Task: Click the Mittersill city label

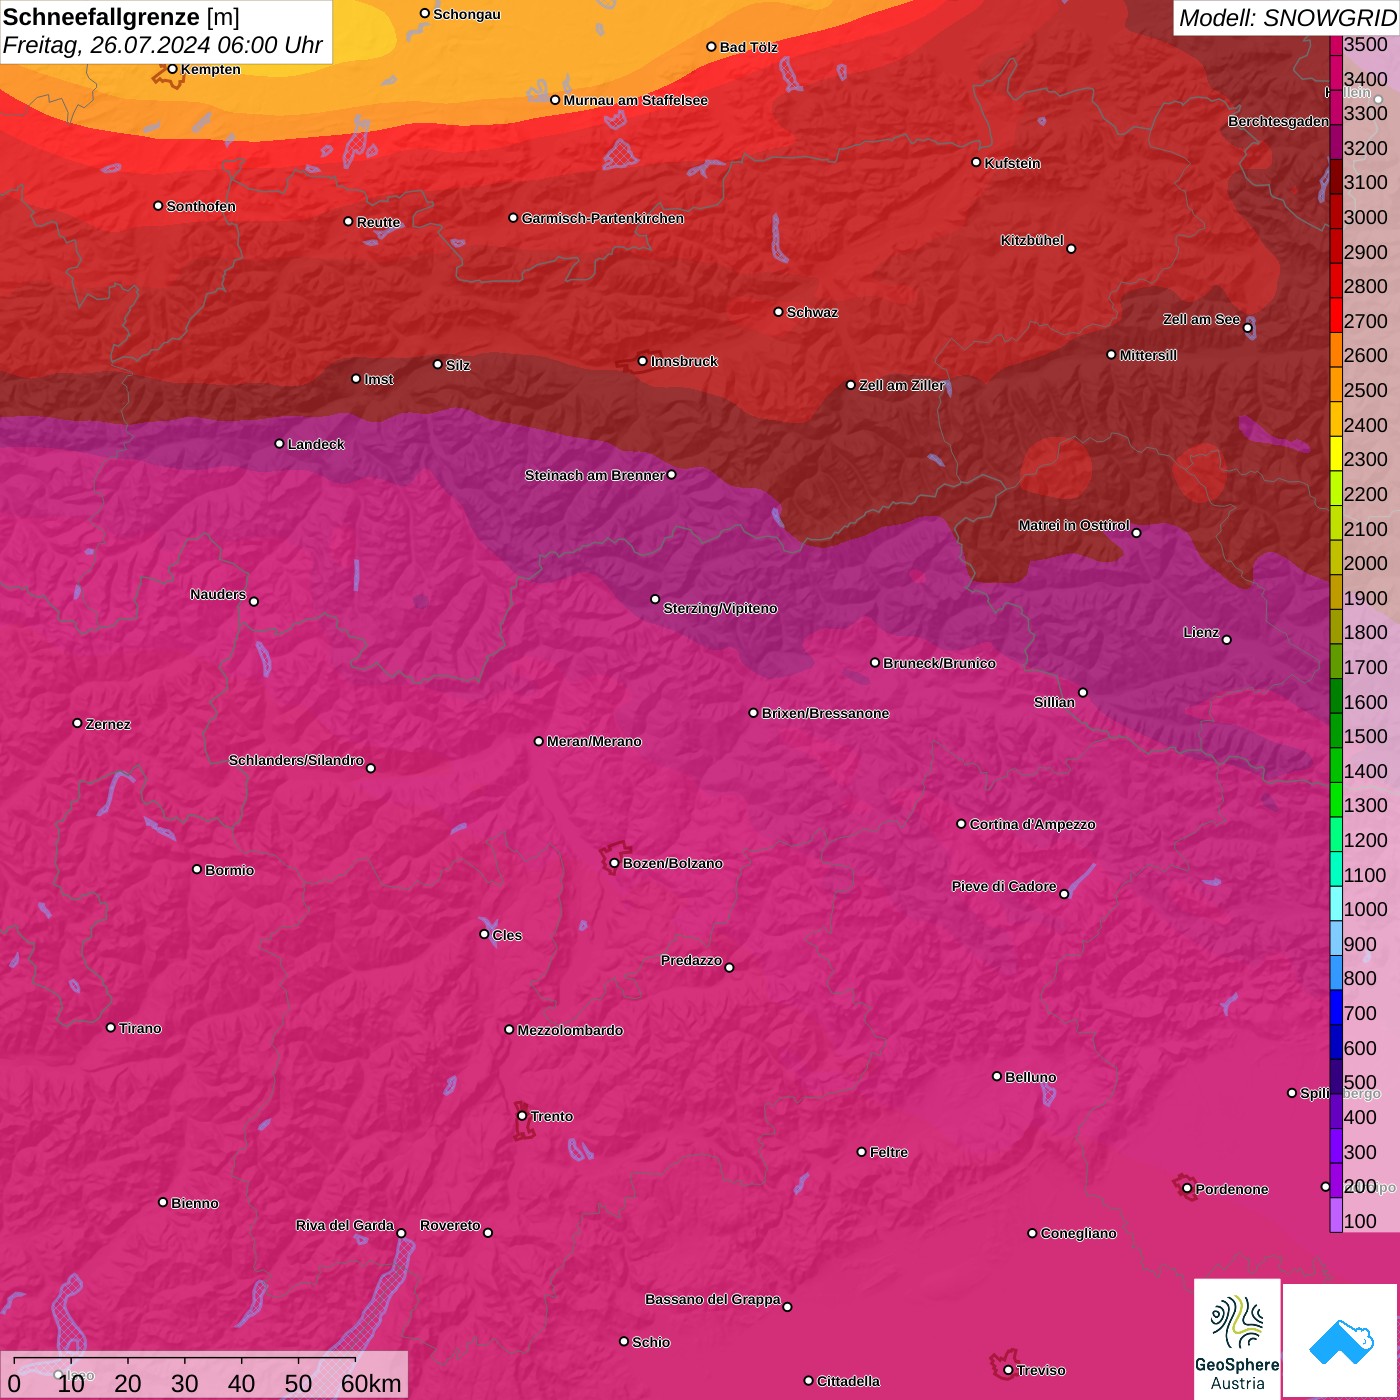Action: coord(1148,355)
